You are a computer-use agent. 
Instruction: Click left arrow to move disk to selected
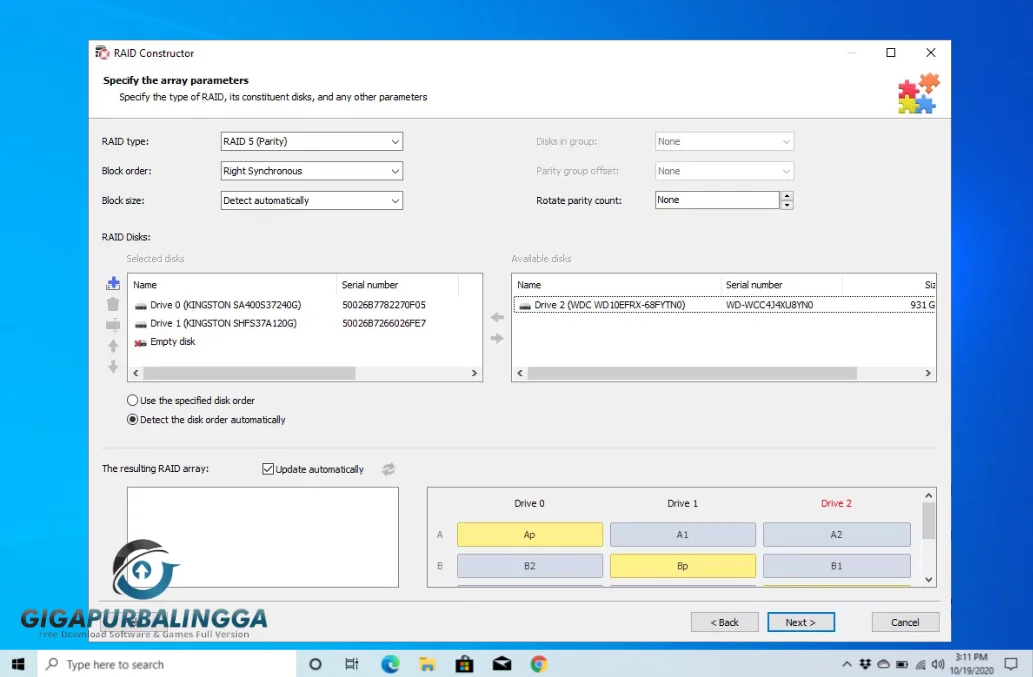pyautogui.click(x=497, y=318)
